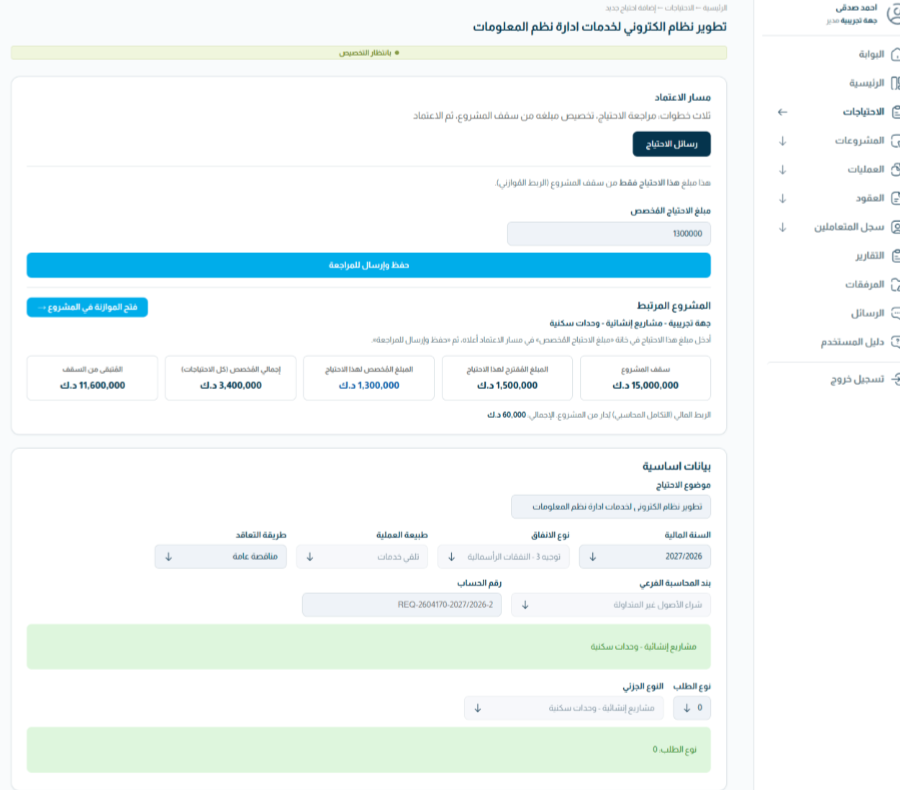
Task: Go to الرئيسية sidebar item
Action: pos(866,83)
